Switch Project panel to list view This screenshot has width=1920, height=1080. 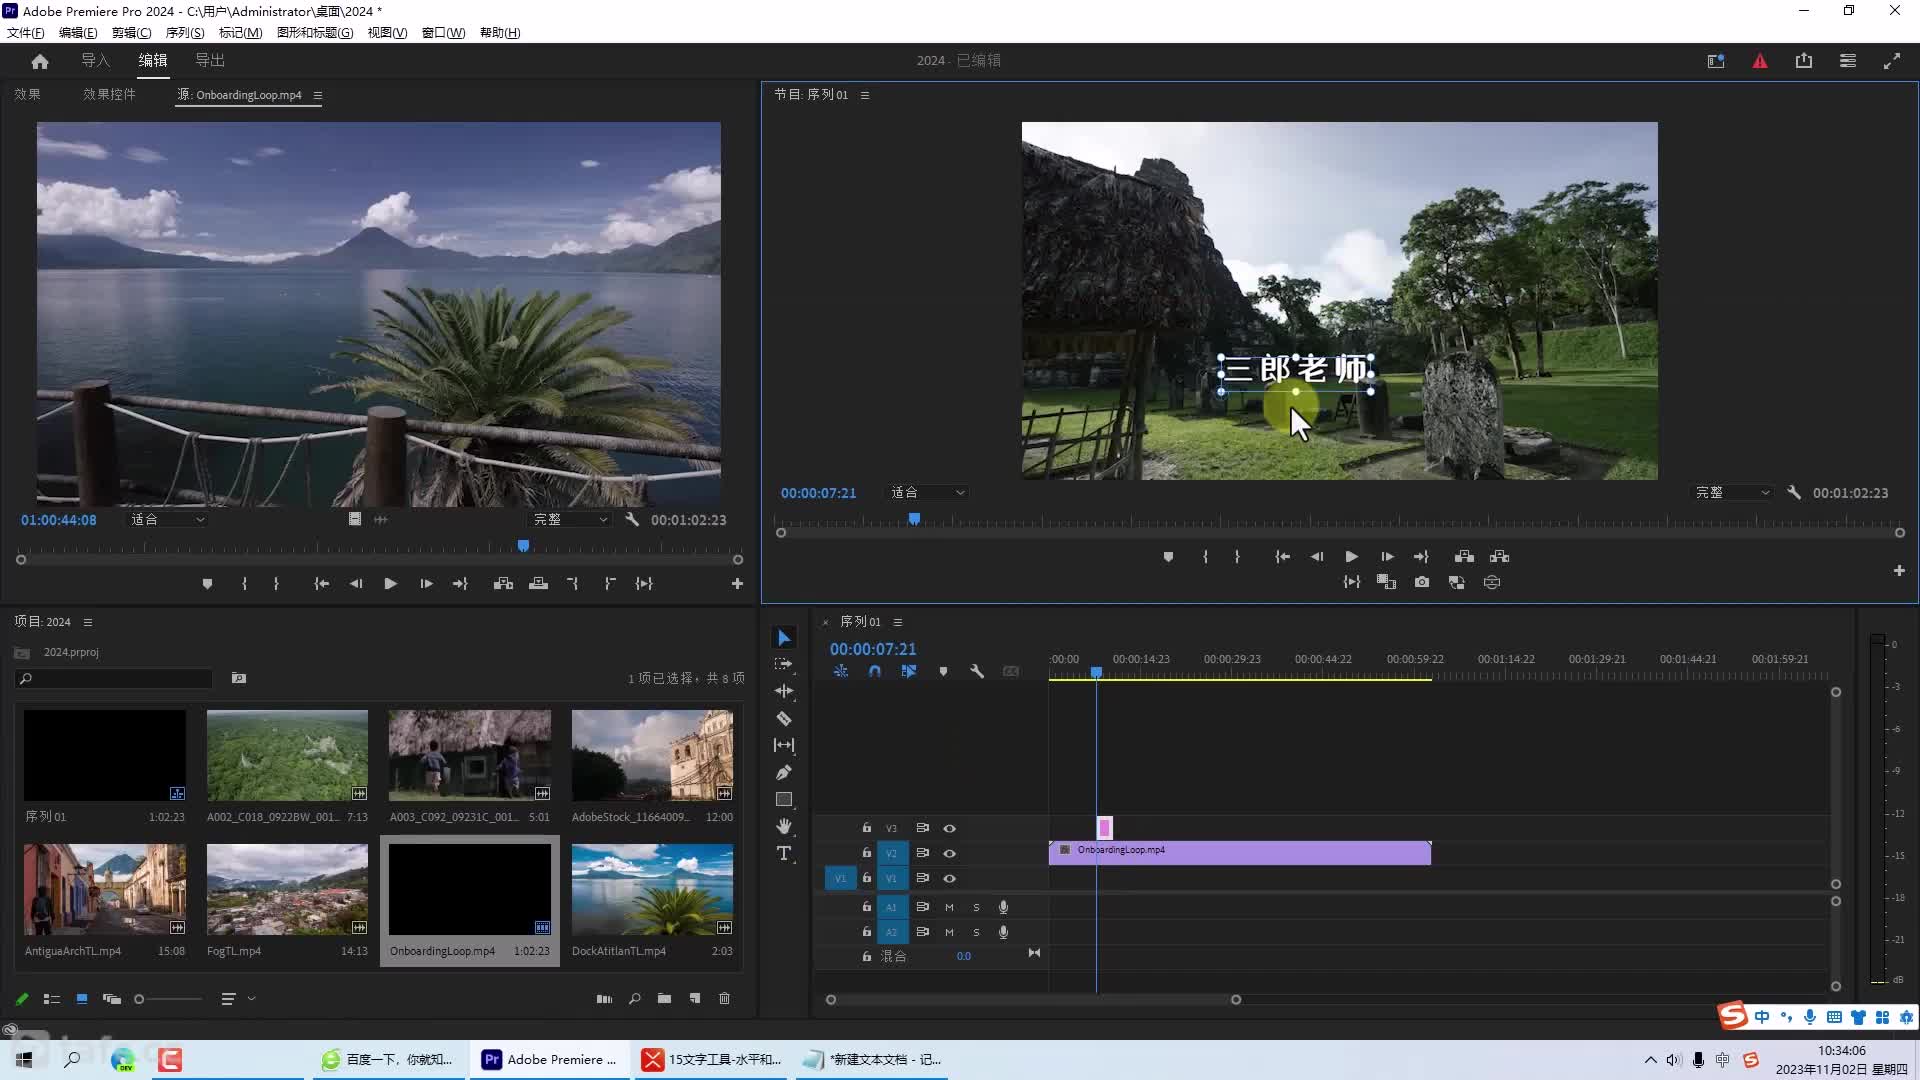click(52, 998)
